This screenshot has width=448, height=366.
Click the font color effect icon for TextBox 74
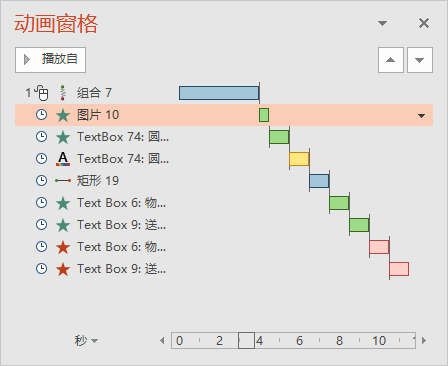[63, 159]
